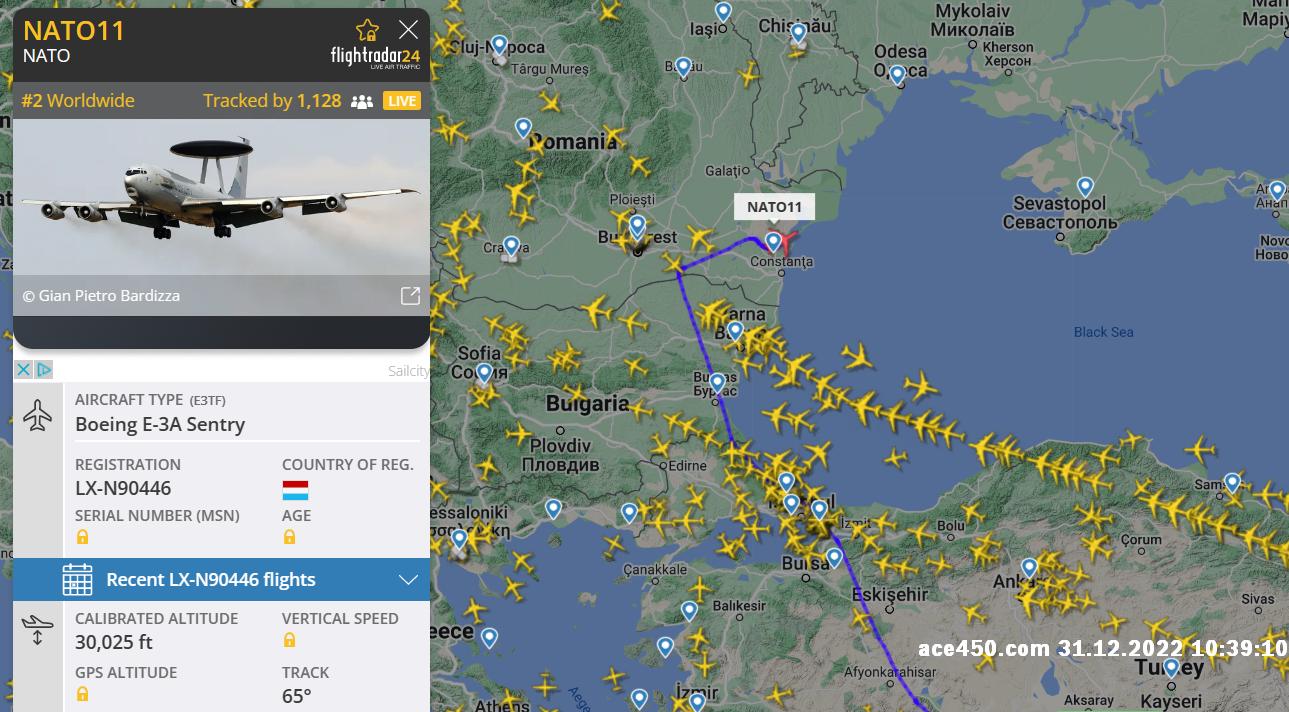The image size is (1289, 712).
Task: Click locked Age padlock icon
Action: pyautogui.click(x=289, y=537)
